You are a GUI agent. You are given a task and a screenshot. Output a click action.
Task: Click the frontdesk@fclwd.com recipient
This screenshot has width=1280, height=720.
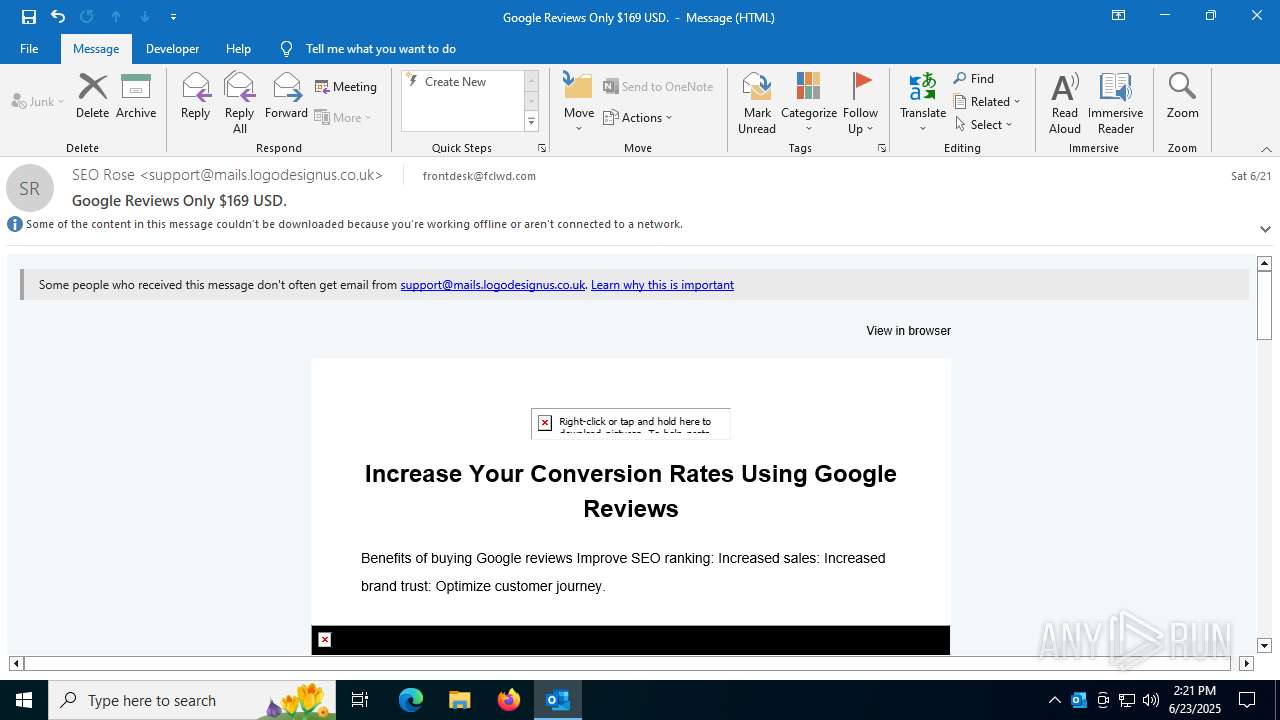(479, 176)
